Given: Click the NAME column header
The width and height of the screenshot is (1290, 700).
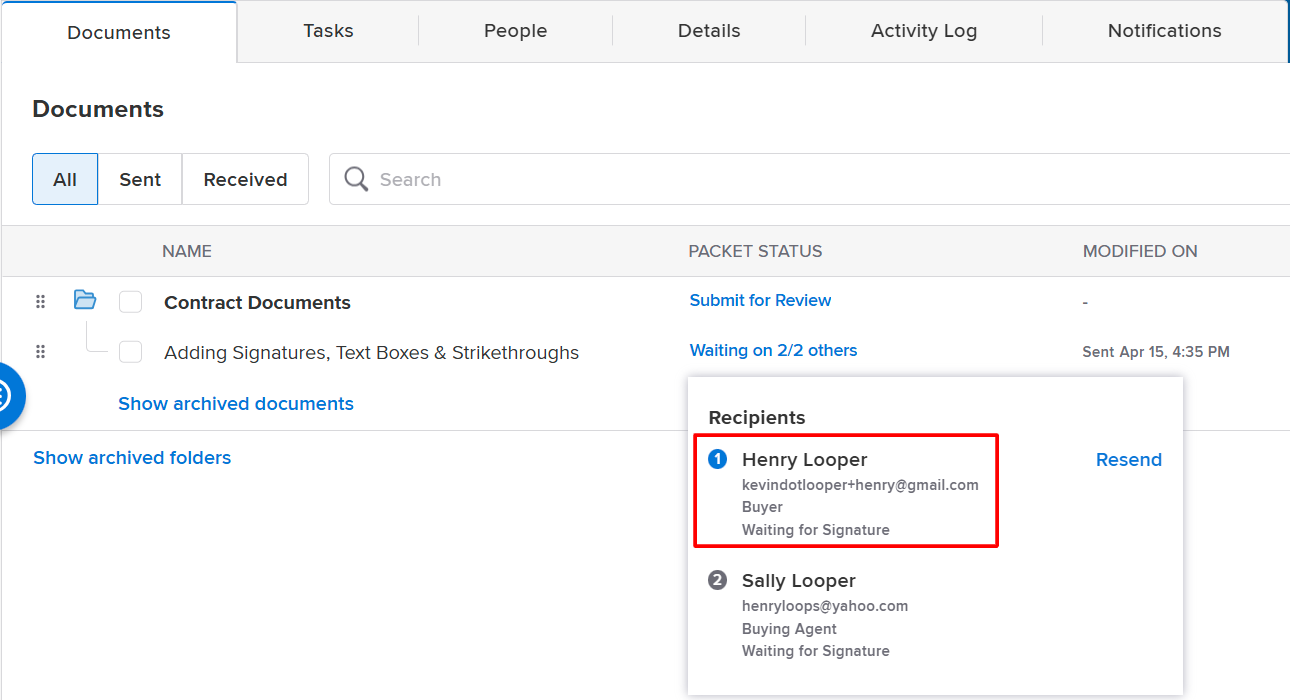Looking at the screenshot, I should (187, 251).
